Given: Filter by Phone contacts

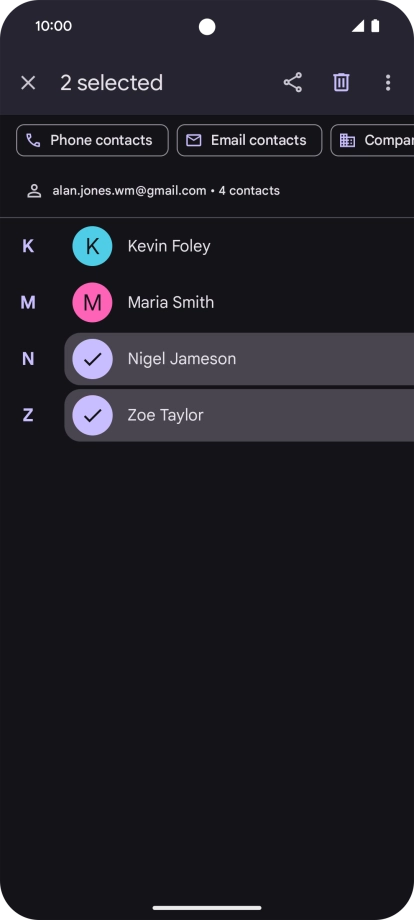Looking at the screenshot, I should [92, 140].
